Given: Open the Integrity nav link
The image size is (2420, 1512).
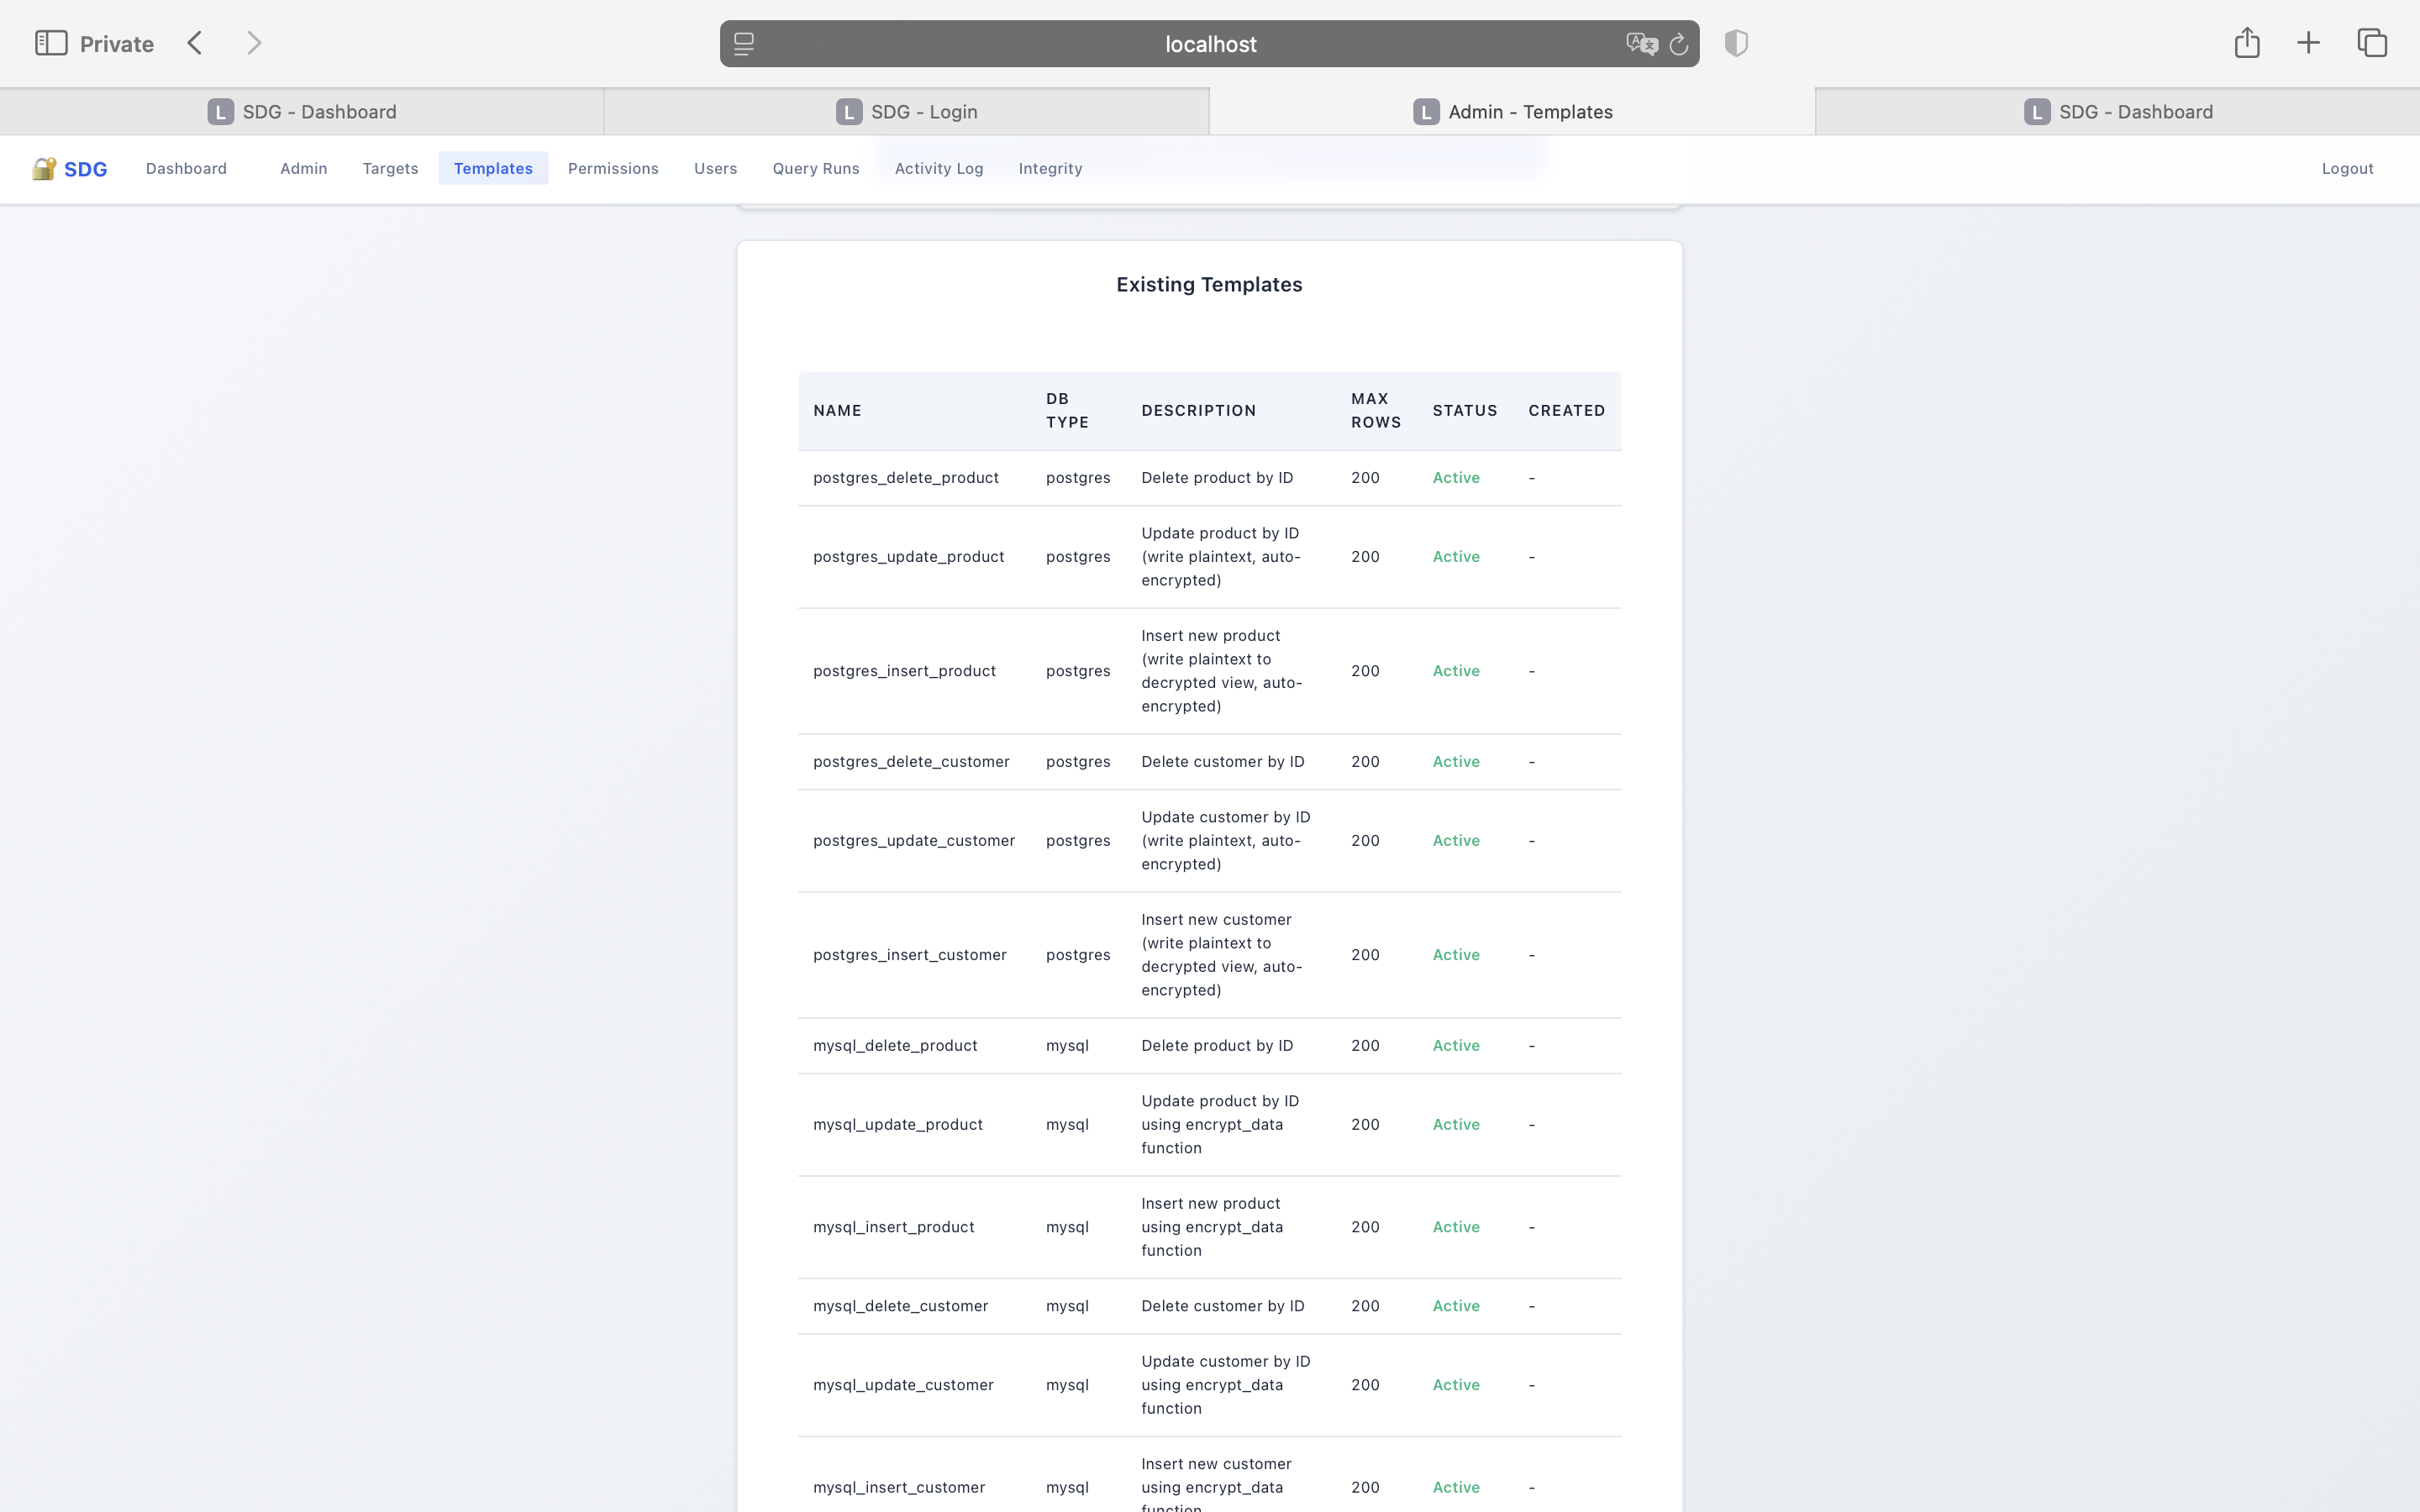Looking at the screenshot, I should tap(1050, 169).
